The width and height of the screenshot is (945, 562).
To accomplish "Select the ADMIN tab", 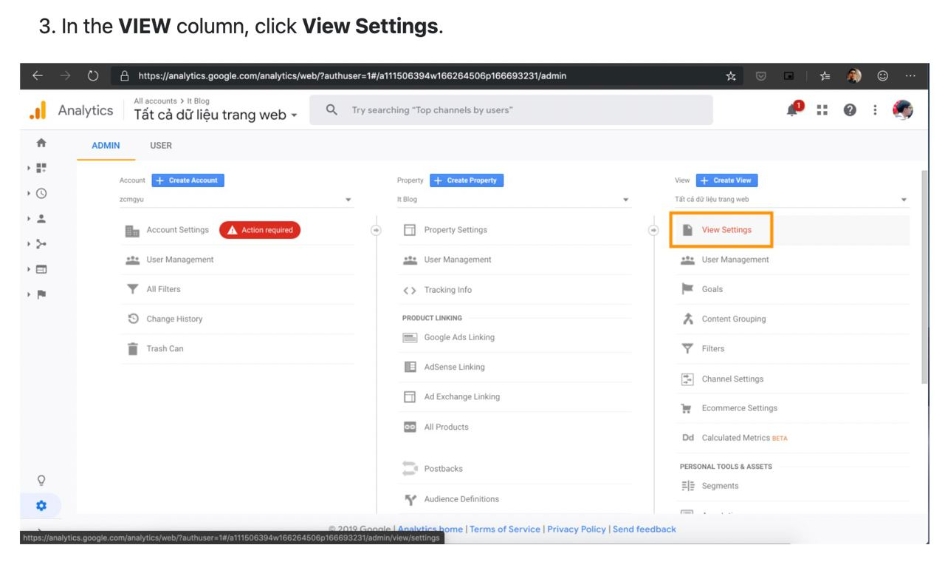I will [106, 146].
